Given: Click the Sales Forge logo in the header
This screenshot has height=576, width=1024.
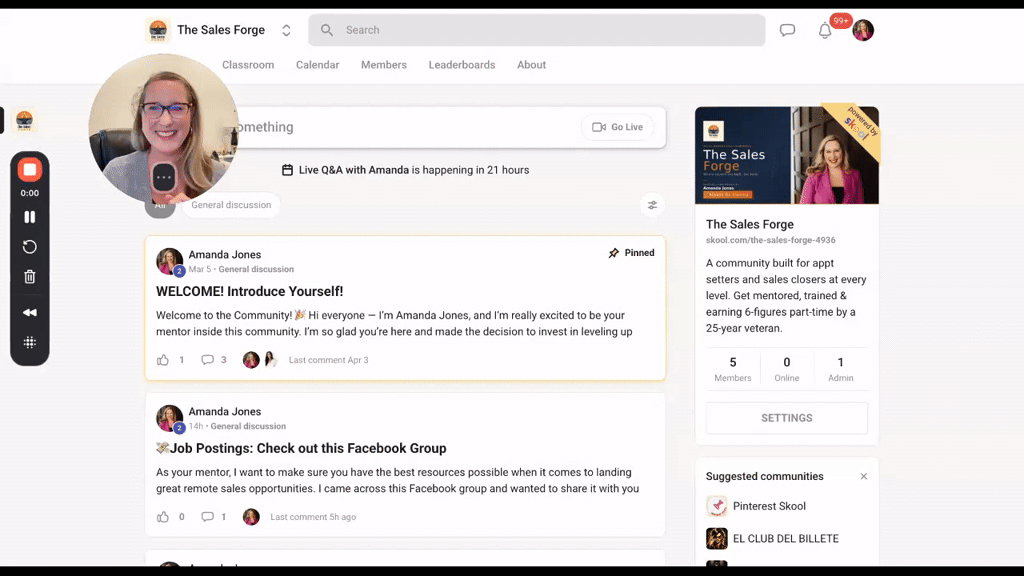Looking at the screenshot, I should point(158,30).
